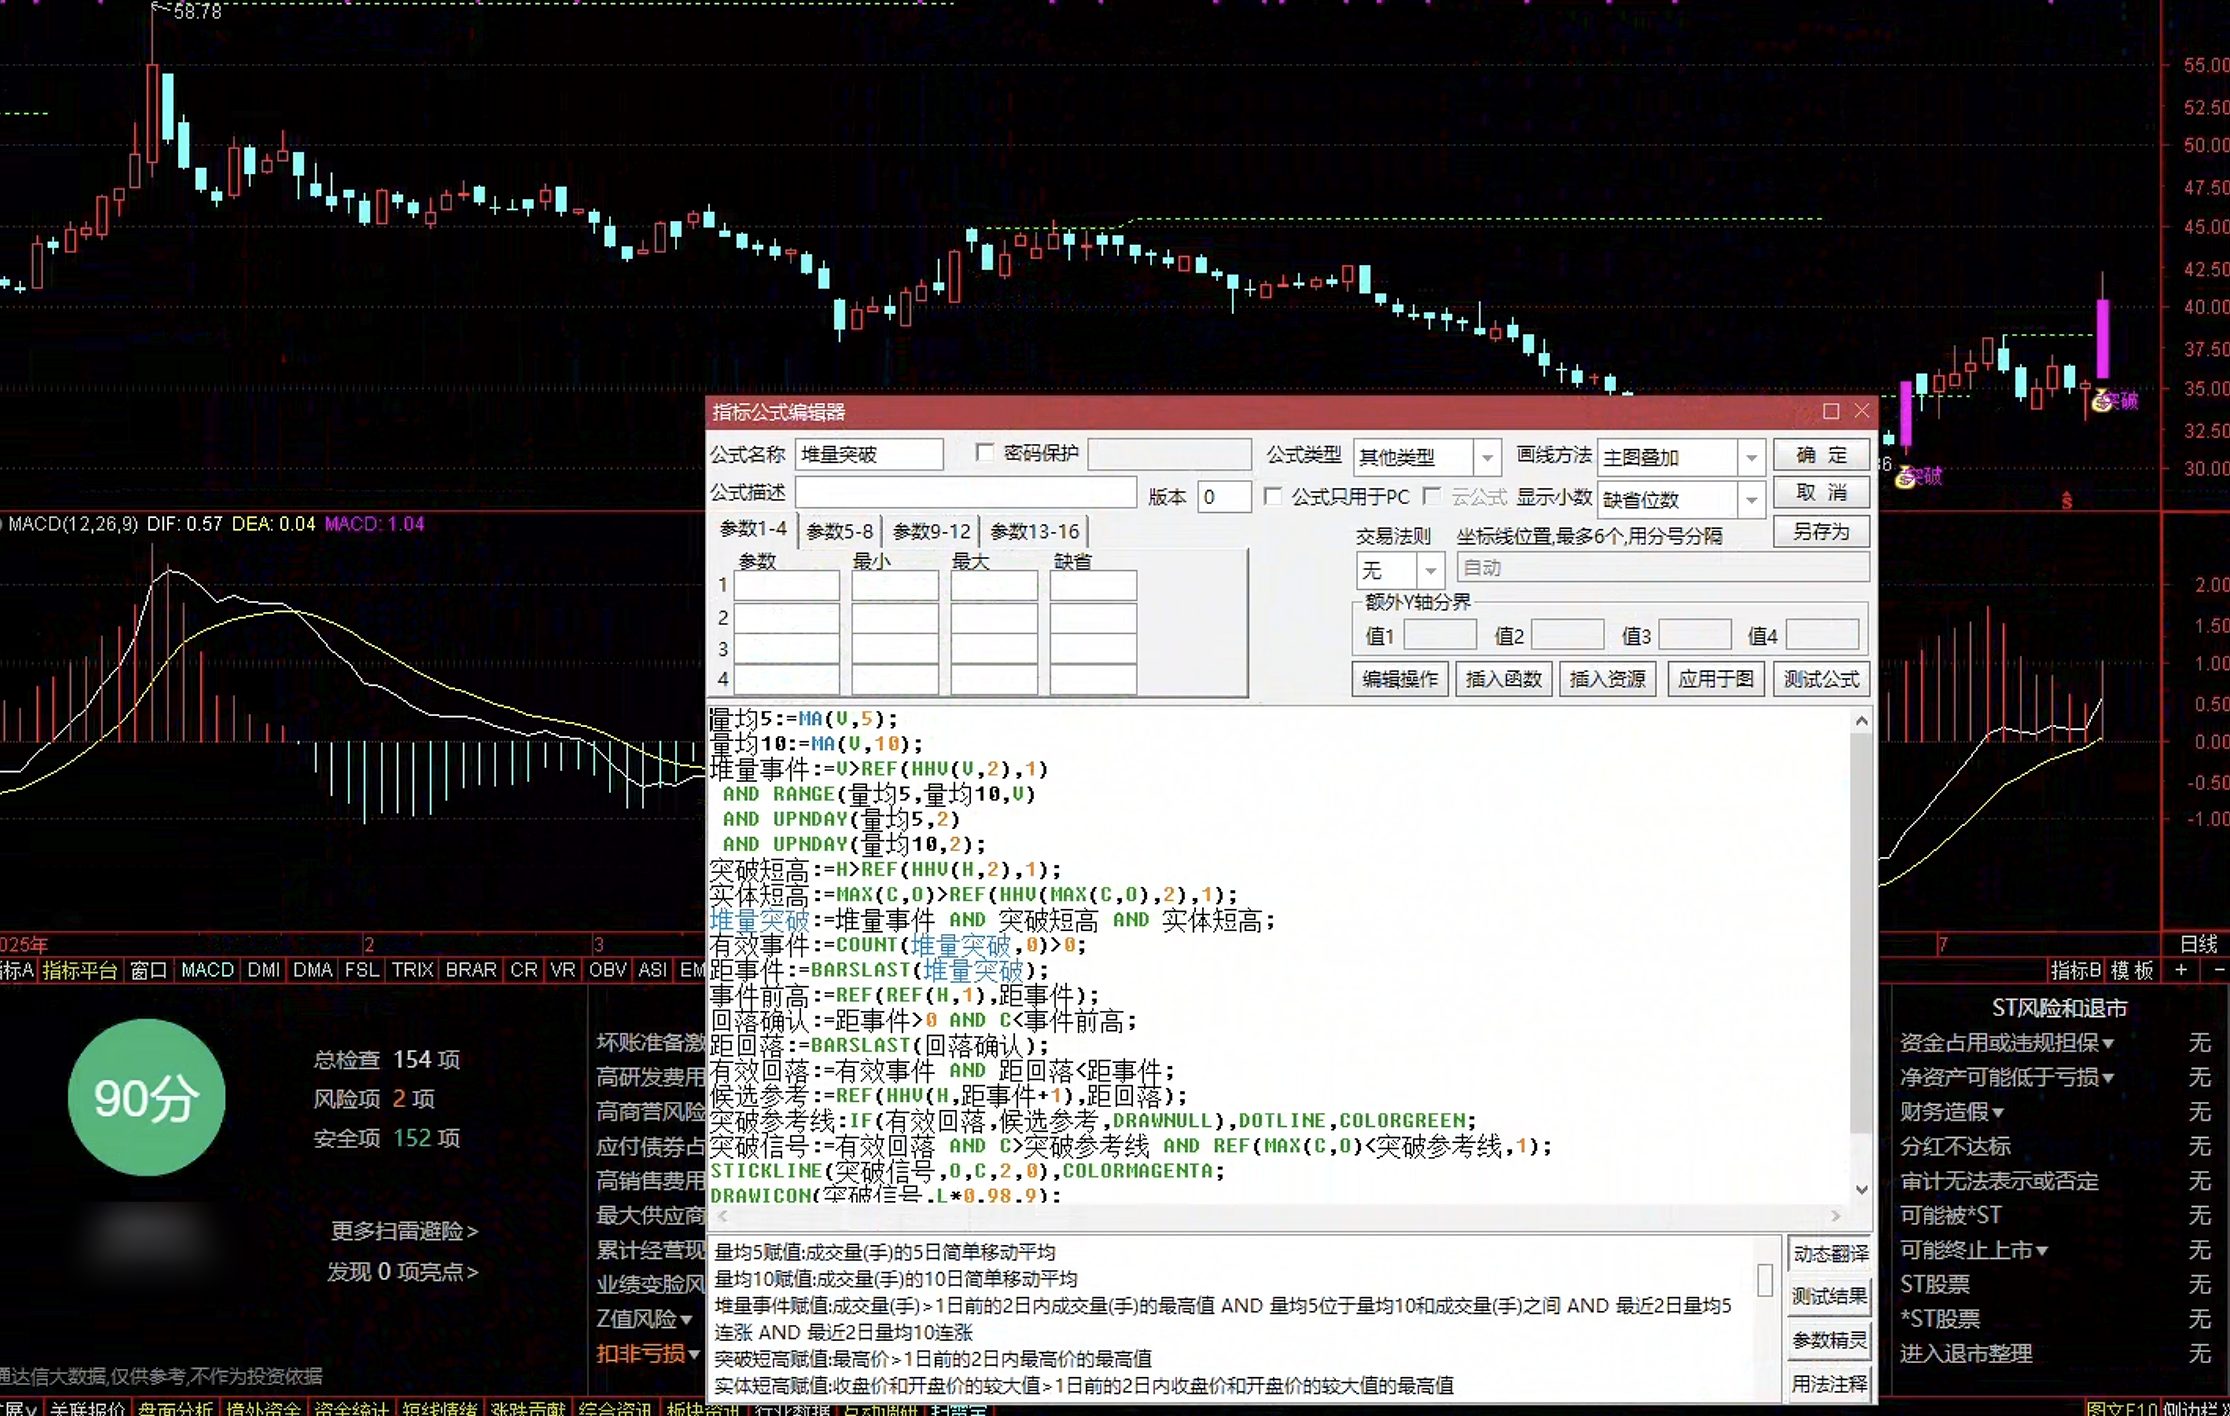Open the 发现 0 项亮点 link
The width and height of the screenshot is (2230, 1416).
(x=402, y=1272)
